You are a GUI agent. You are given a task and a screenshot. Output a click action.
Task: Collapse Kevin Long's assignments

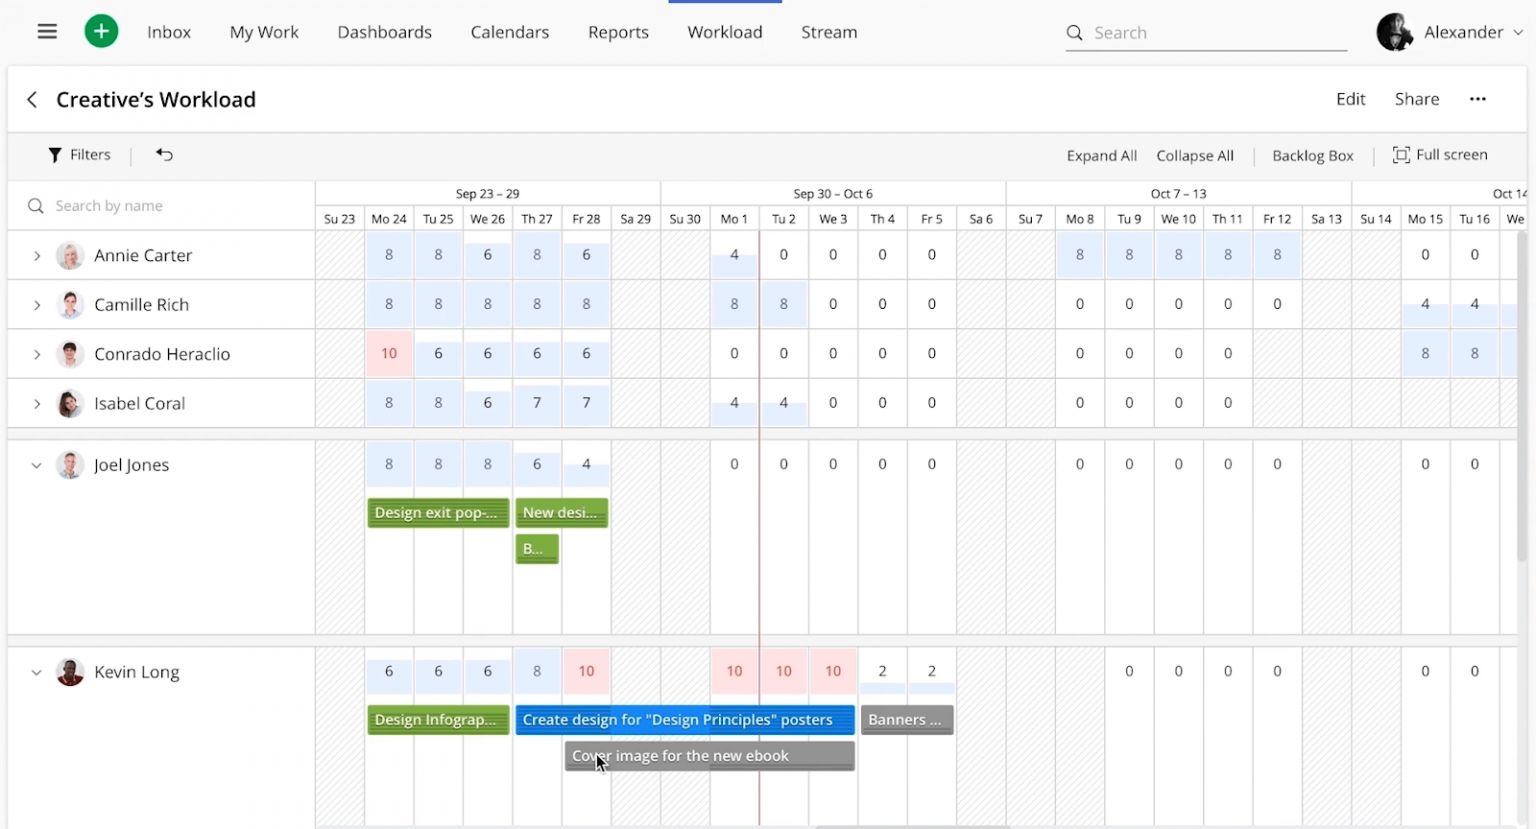37,672
